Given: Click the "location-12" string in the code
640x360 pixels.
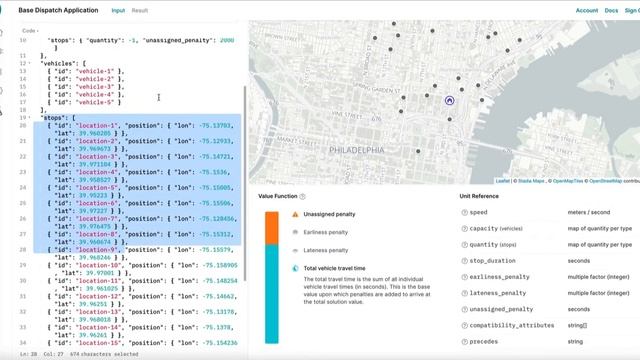Looking at the screenshot, I should [x=99, y=296].
